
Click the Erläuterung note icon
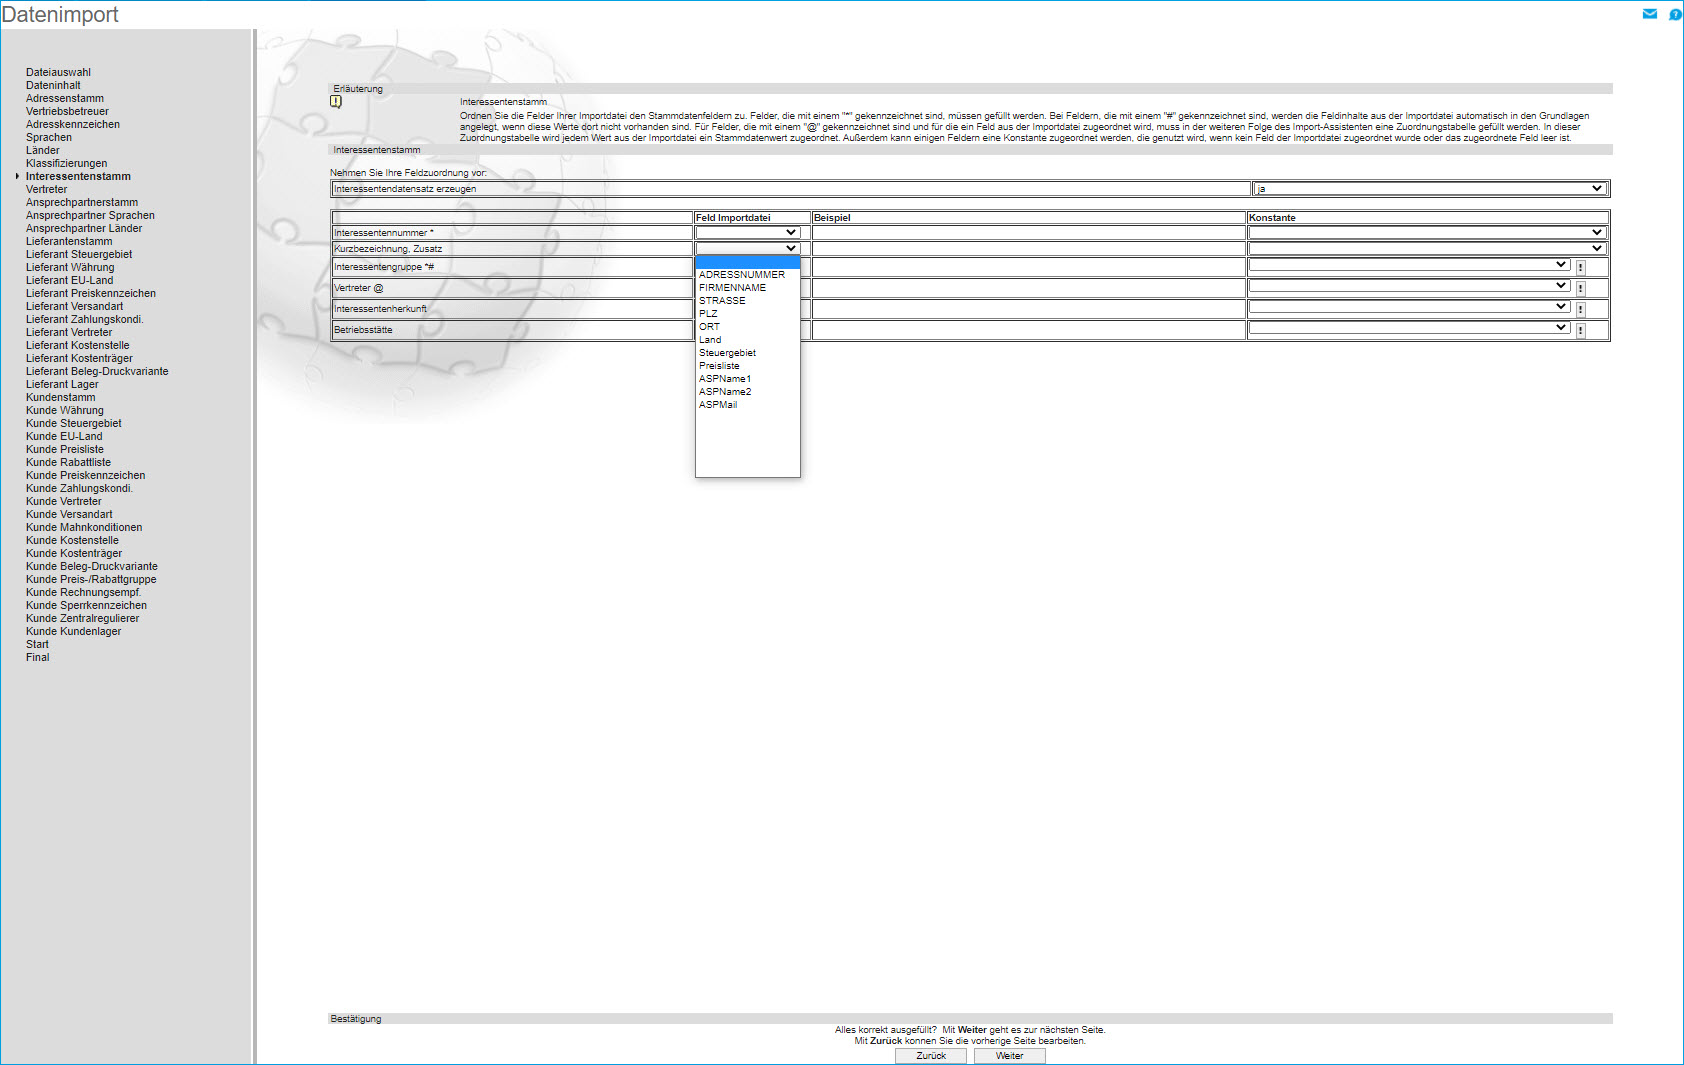336,101
